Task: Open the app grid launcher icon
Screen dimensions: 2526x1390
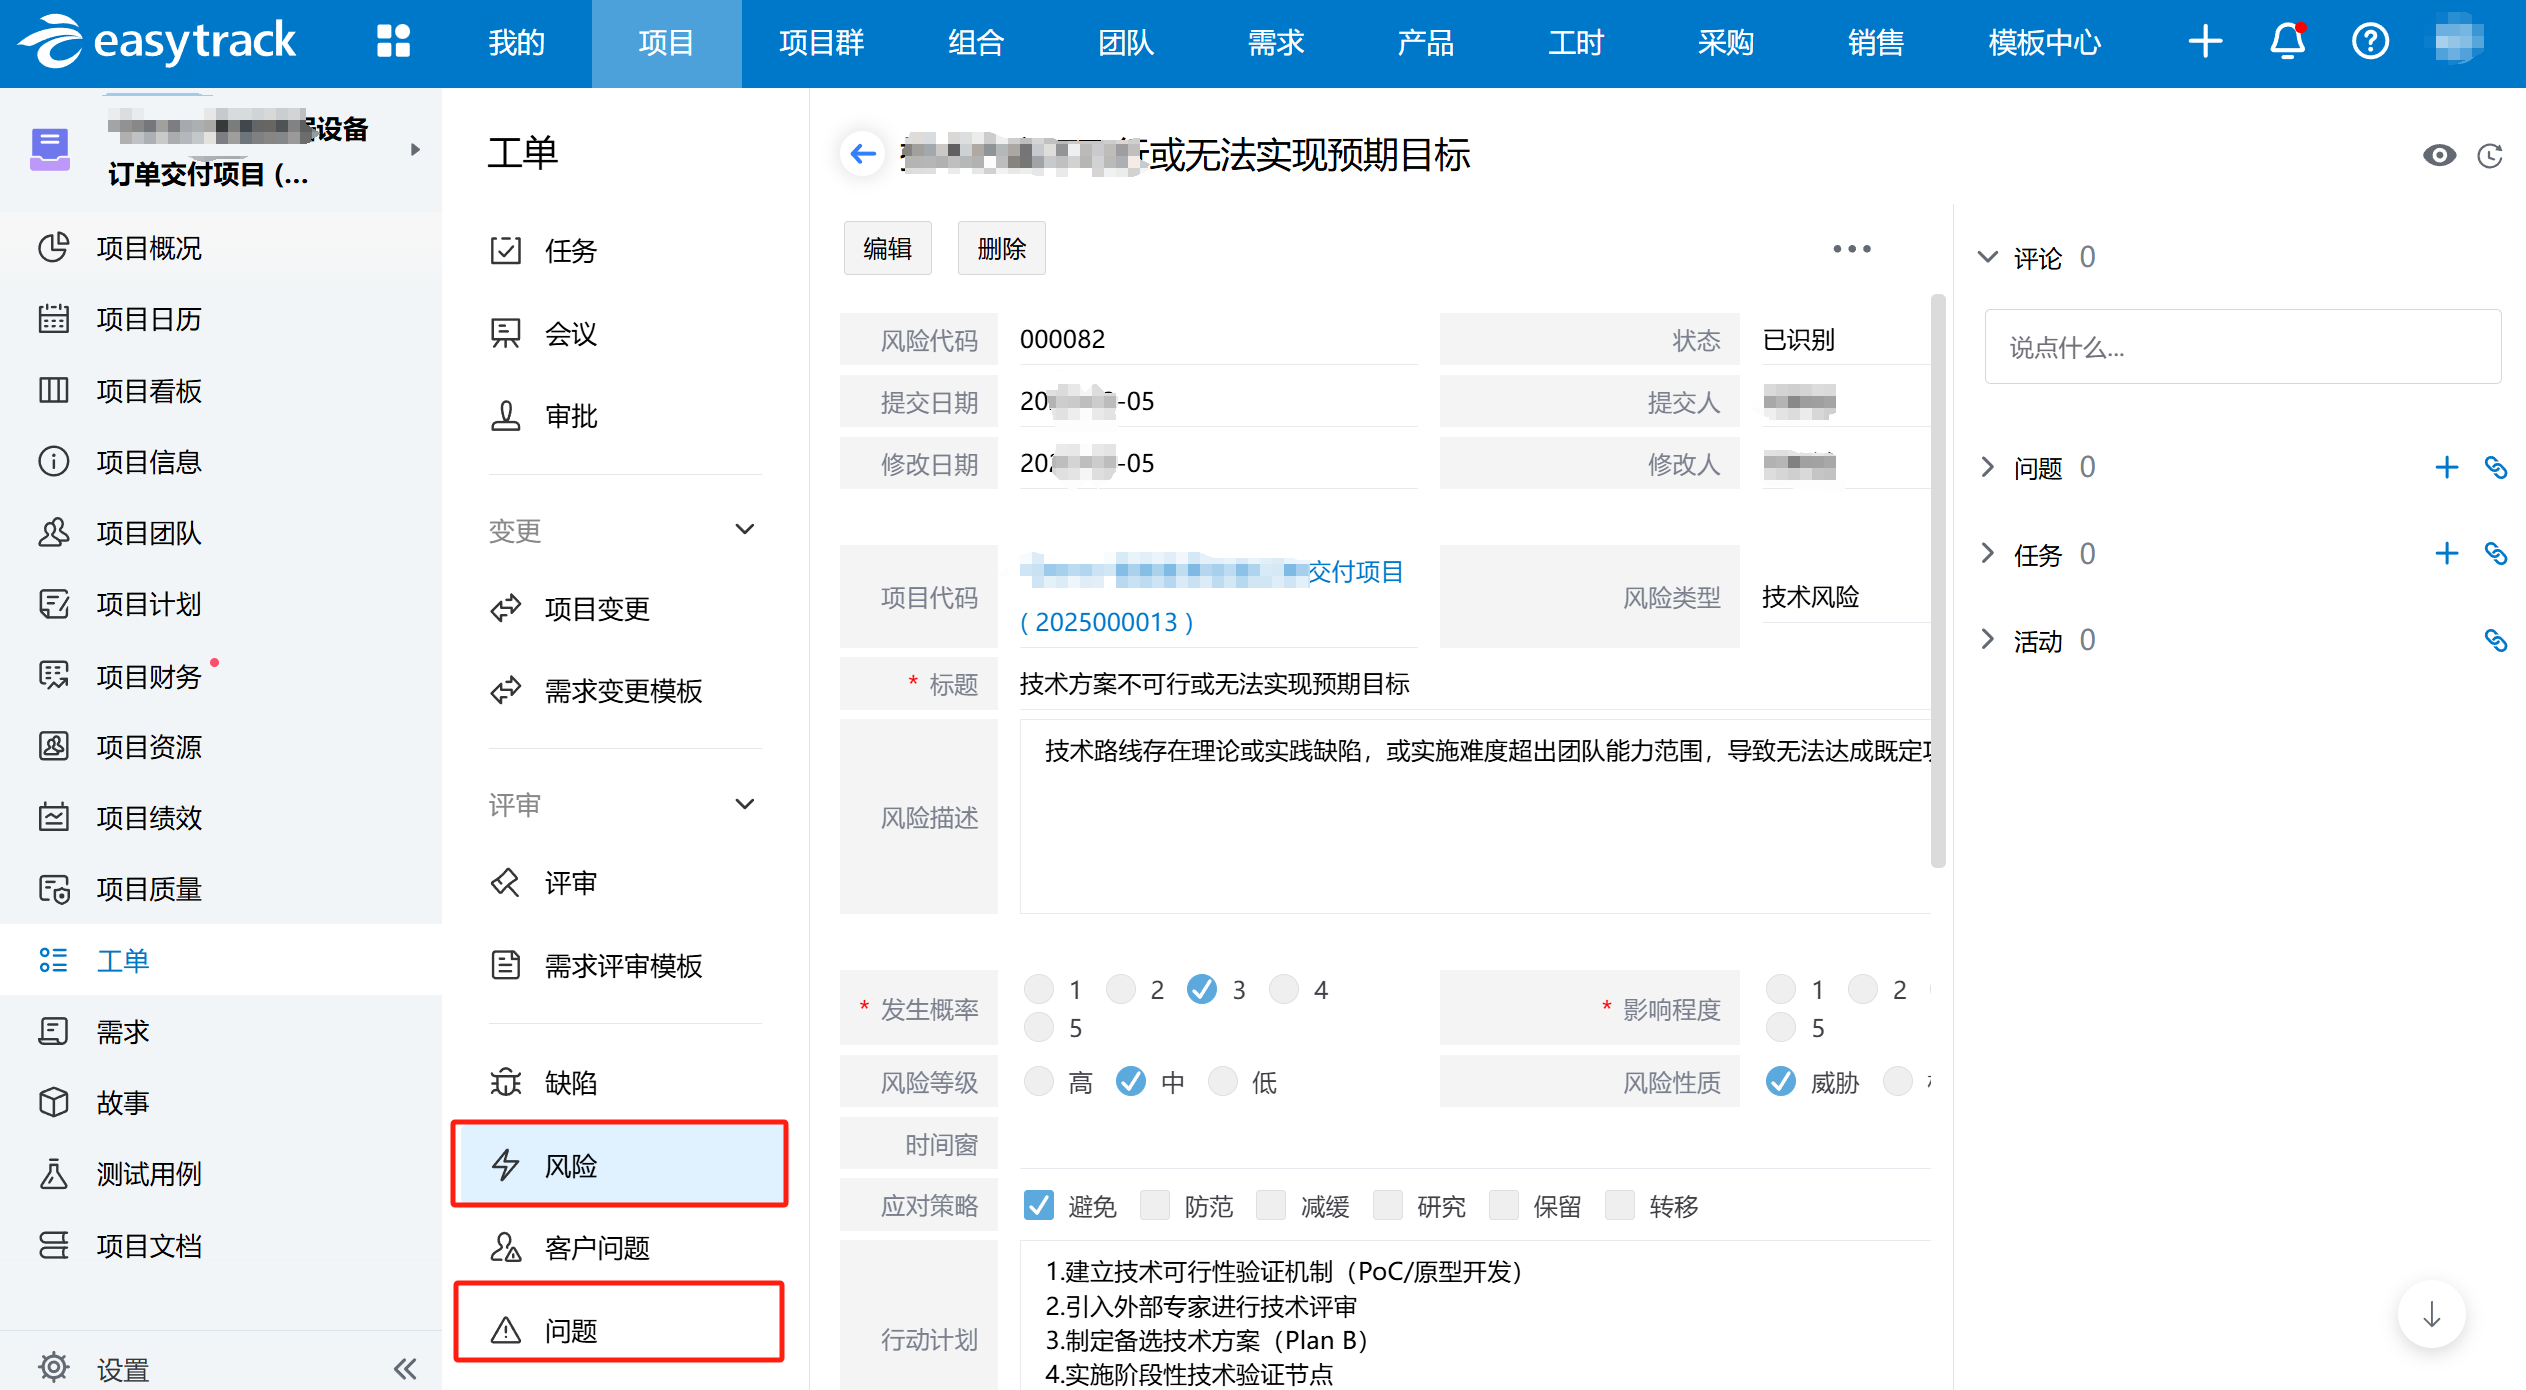Action: pos(393,42)
